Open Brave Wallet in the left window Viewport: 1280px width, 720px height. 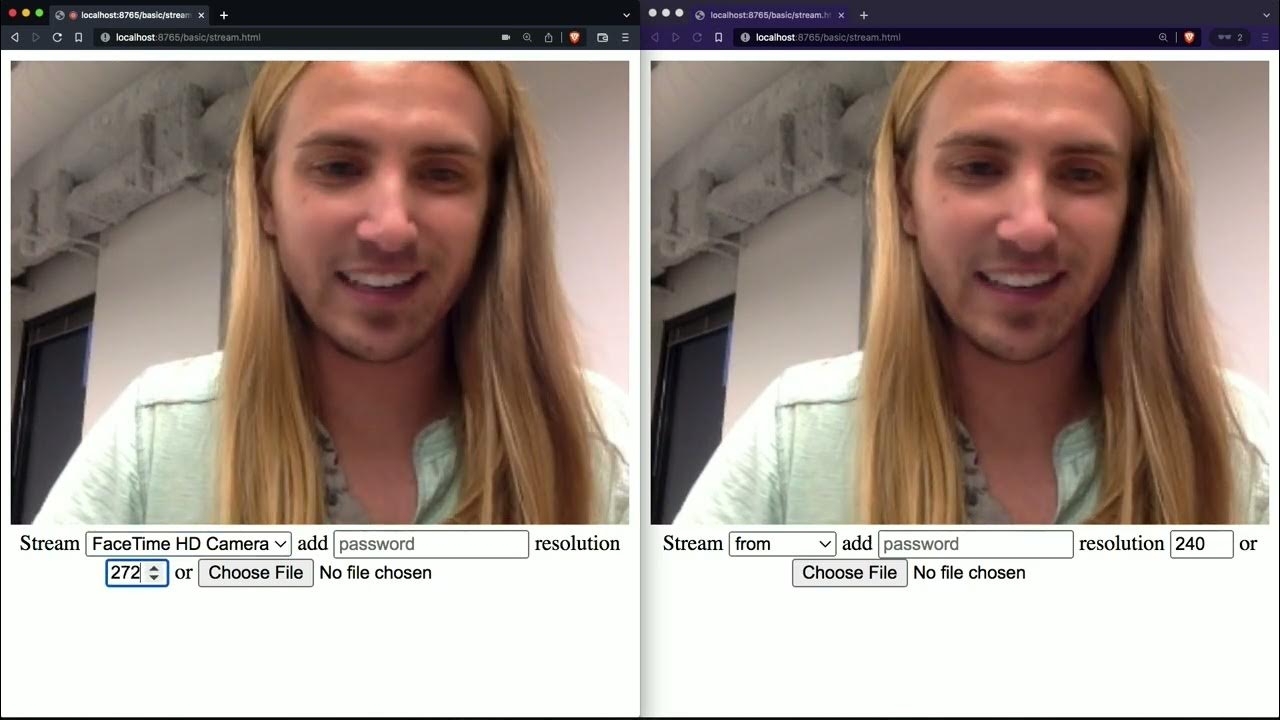click(602, 37)
